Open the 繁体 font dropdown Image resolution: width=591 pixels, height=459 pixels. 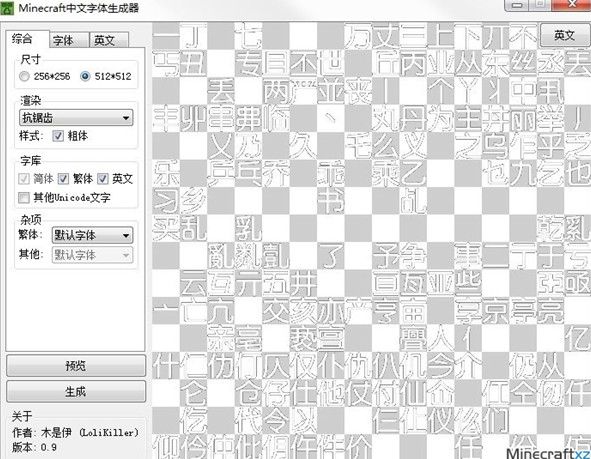point(92,236)
